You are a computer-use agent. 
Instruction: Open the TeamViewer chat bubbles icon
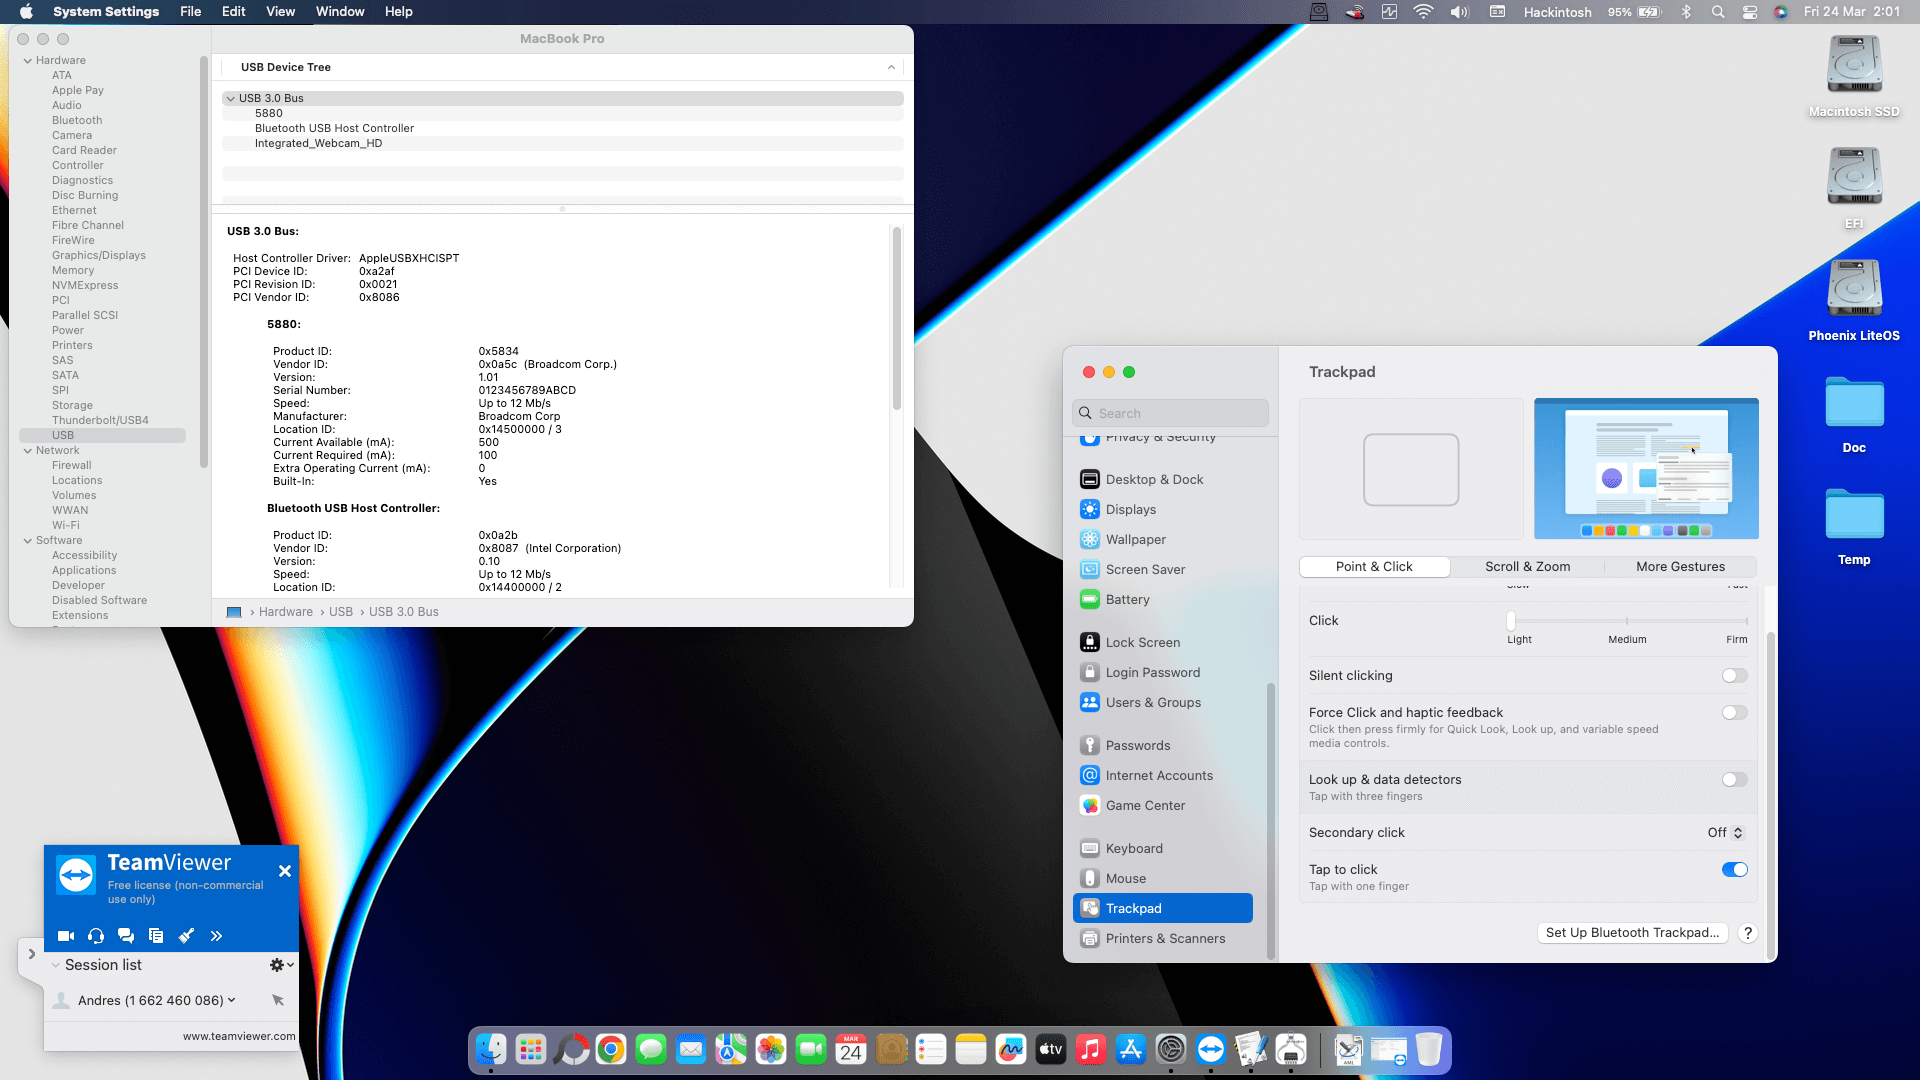click(126, 936)
